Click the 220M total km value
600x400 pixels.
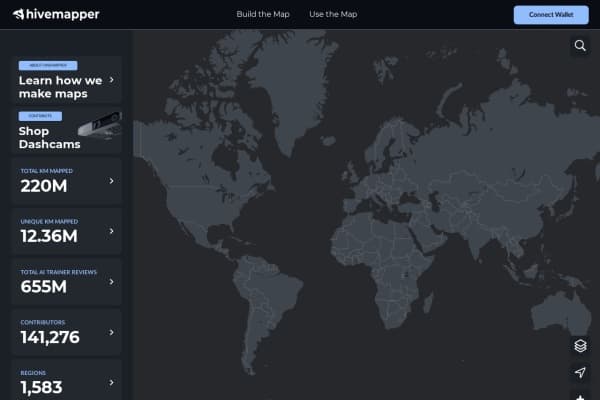pos(44,186)
